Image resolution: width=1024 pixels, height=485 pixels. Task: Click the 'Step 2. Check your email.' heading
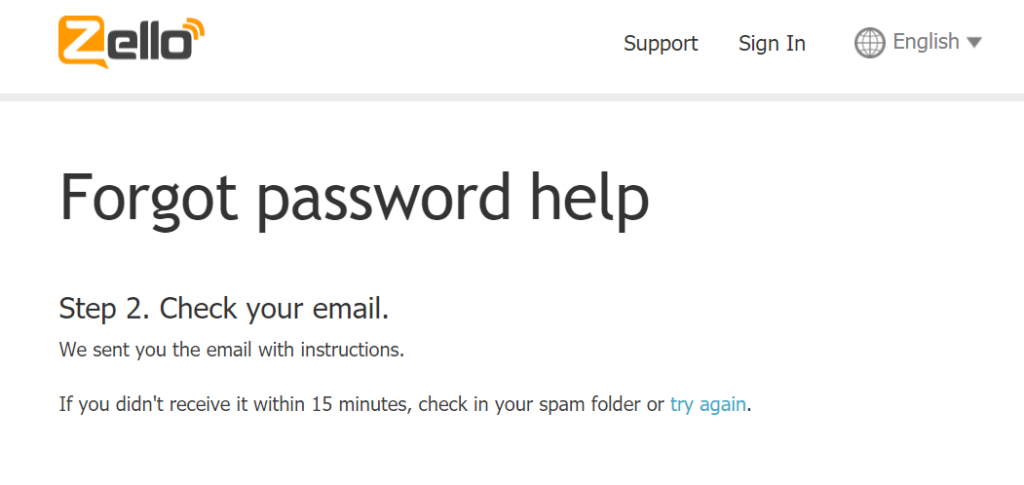[224, 309]
